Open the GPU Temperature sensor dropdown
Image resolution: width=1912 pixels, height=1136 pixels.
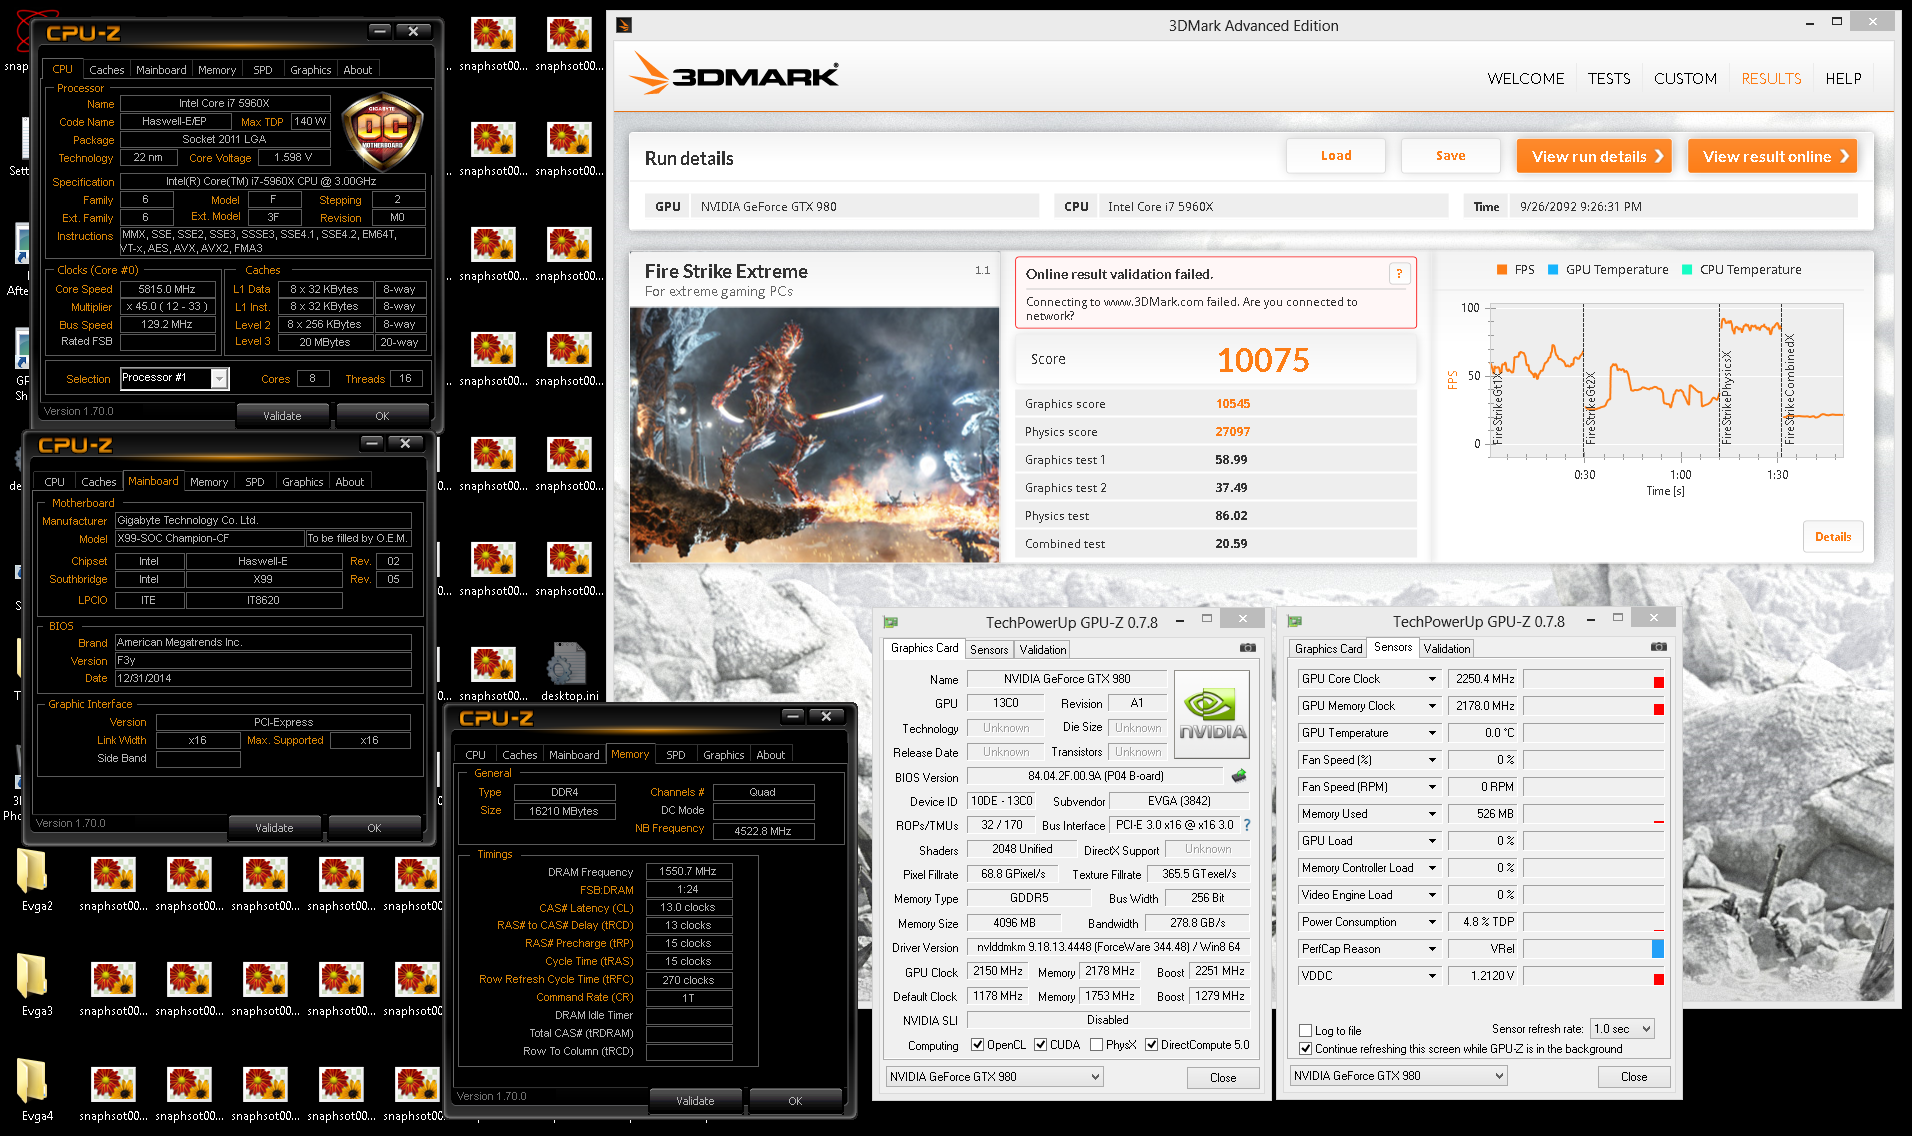[x=1432, y=733]
